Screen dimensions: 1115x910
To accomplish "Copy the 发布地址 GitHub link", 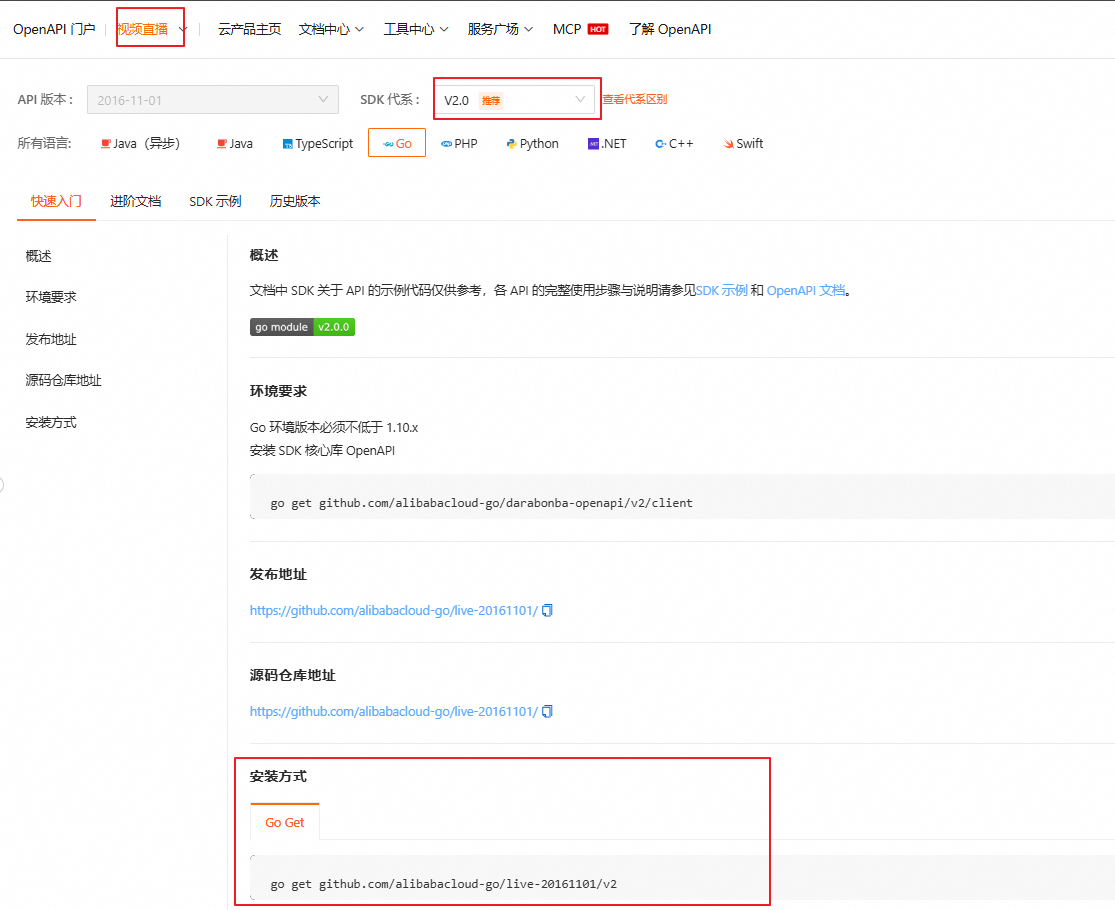I will [x=547, y=610].
